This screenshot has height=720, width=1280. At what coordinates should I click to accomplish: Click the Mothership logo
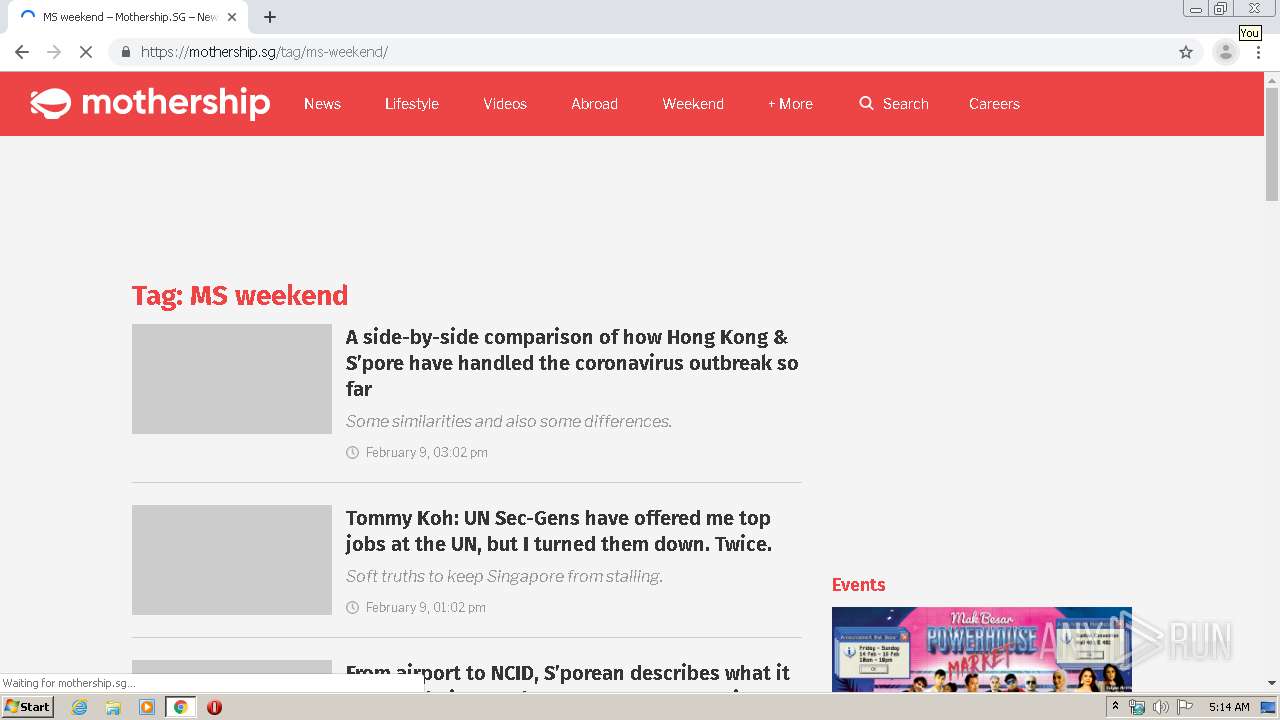(x=150, y=103)
